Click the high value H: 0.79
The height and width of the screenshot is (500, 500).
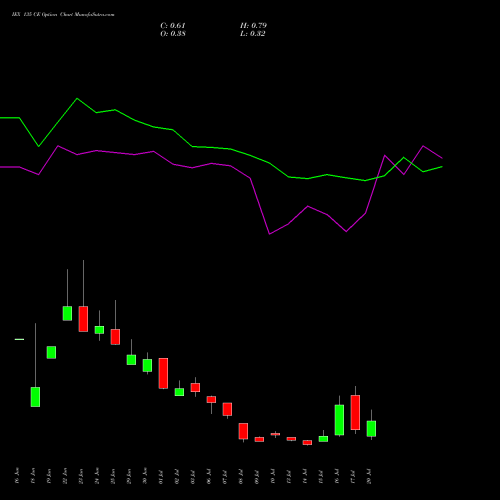(x=253, y=26)
